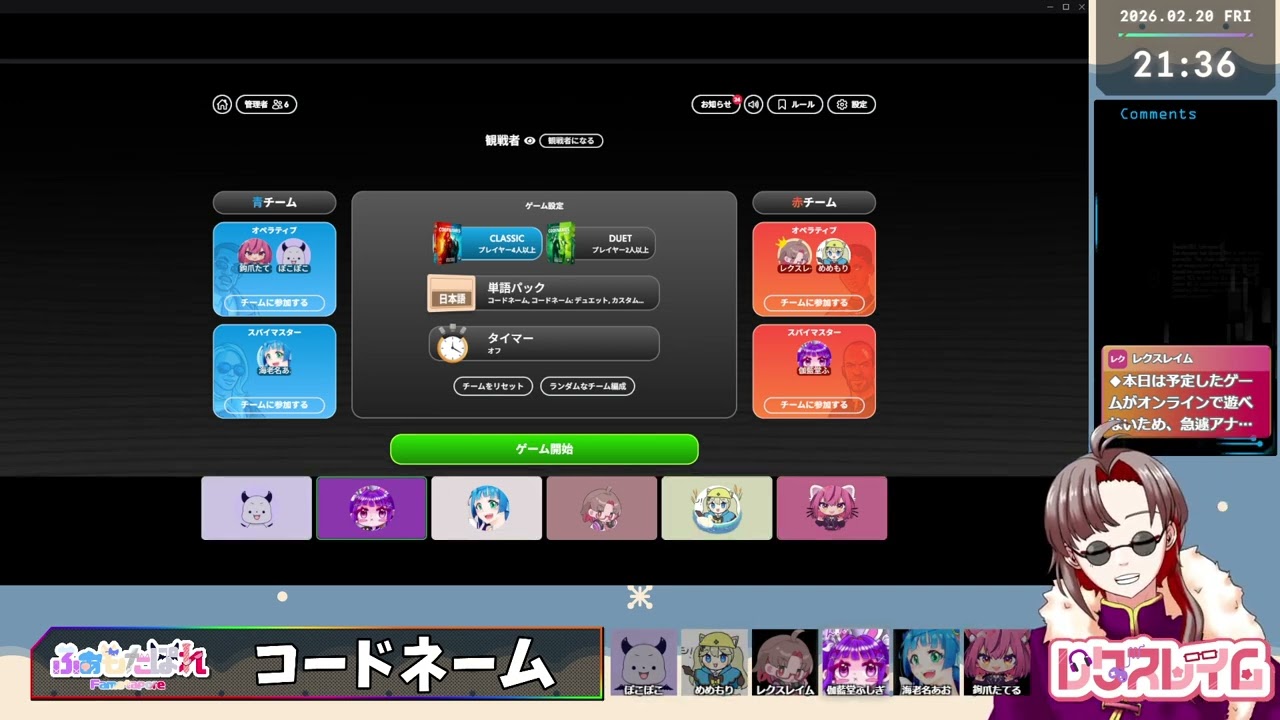Select the purple-haired character video tile

click(x=371, y=508)
